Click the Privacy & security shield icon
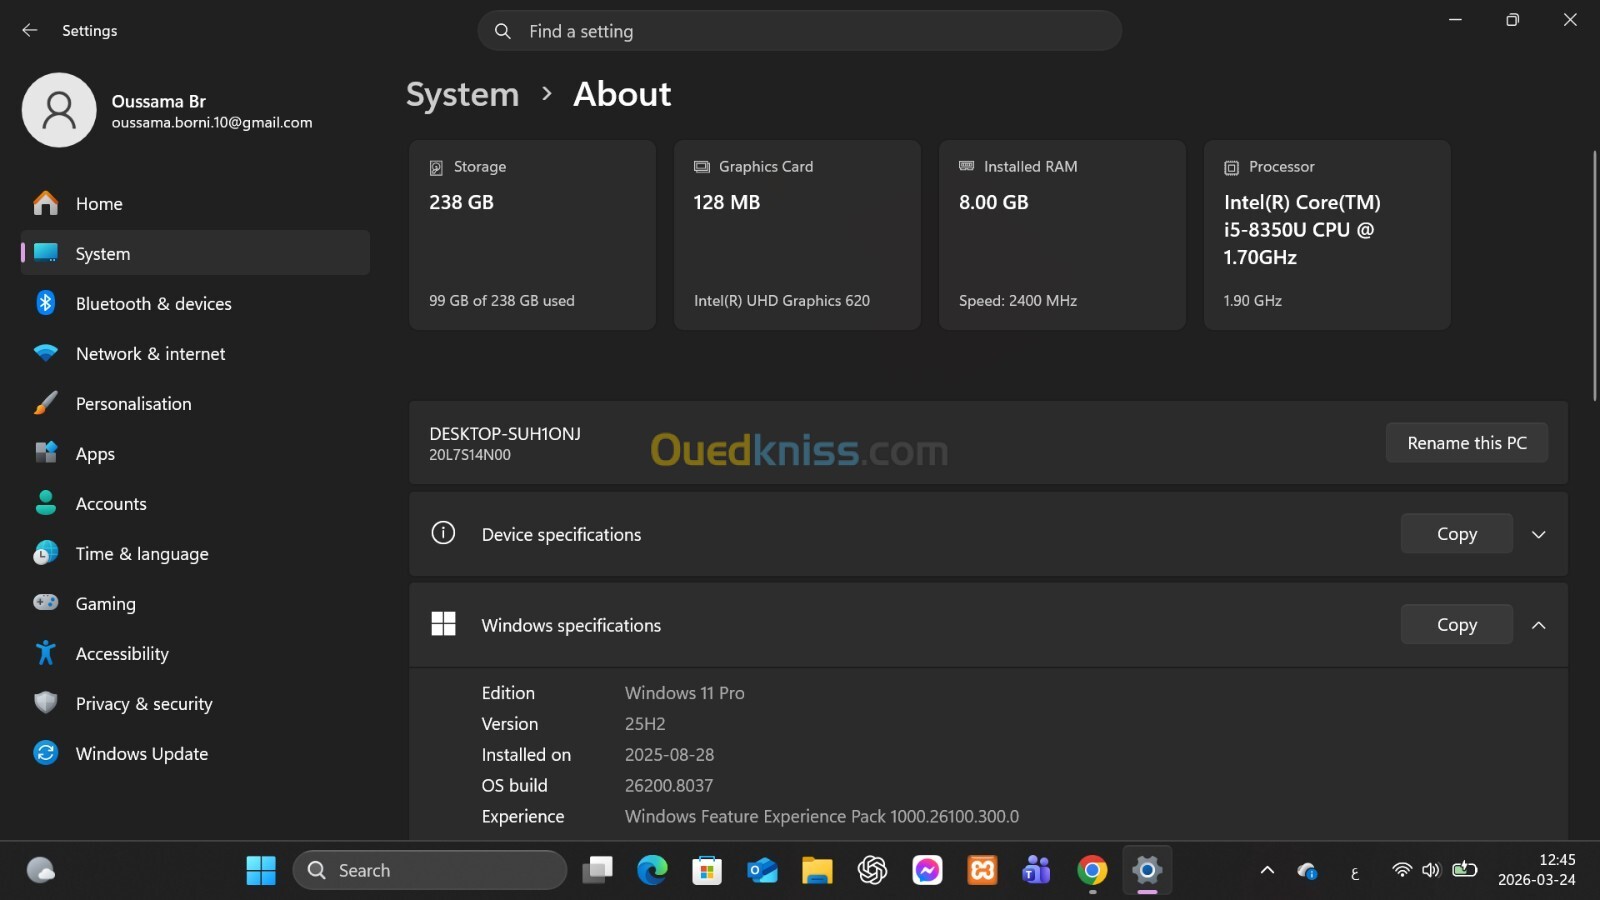The width and height of the screenshot is (1600, 900). (x=46, y=703)
